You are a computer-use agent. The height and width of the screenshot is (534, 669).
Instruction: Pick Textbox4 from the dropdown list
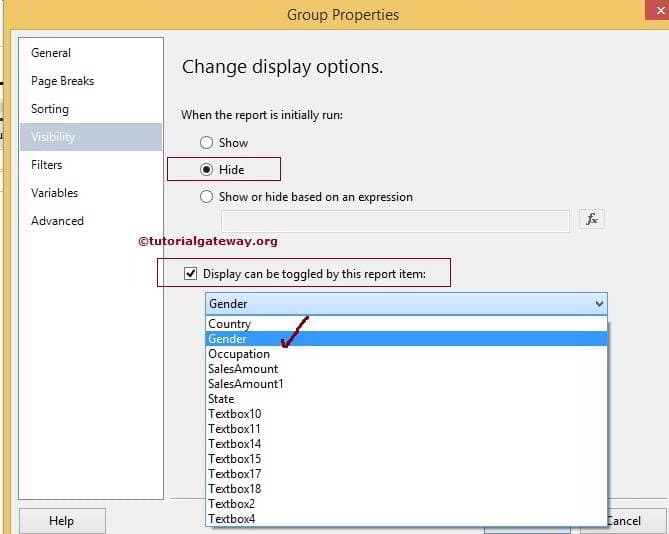[406, 519]
